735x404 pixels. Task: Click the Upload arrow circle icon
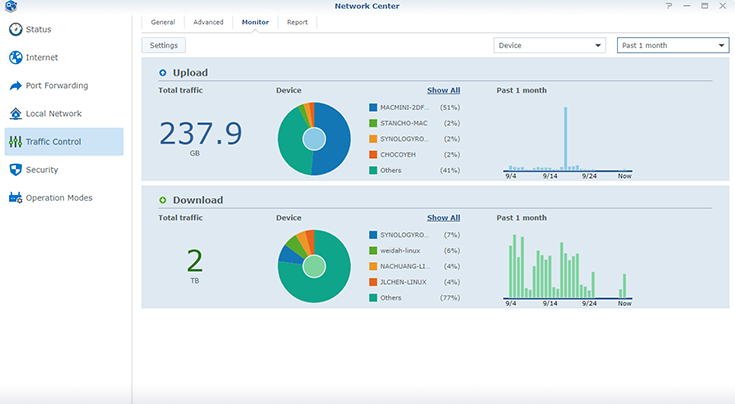point(163,73)
